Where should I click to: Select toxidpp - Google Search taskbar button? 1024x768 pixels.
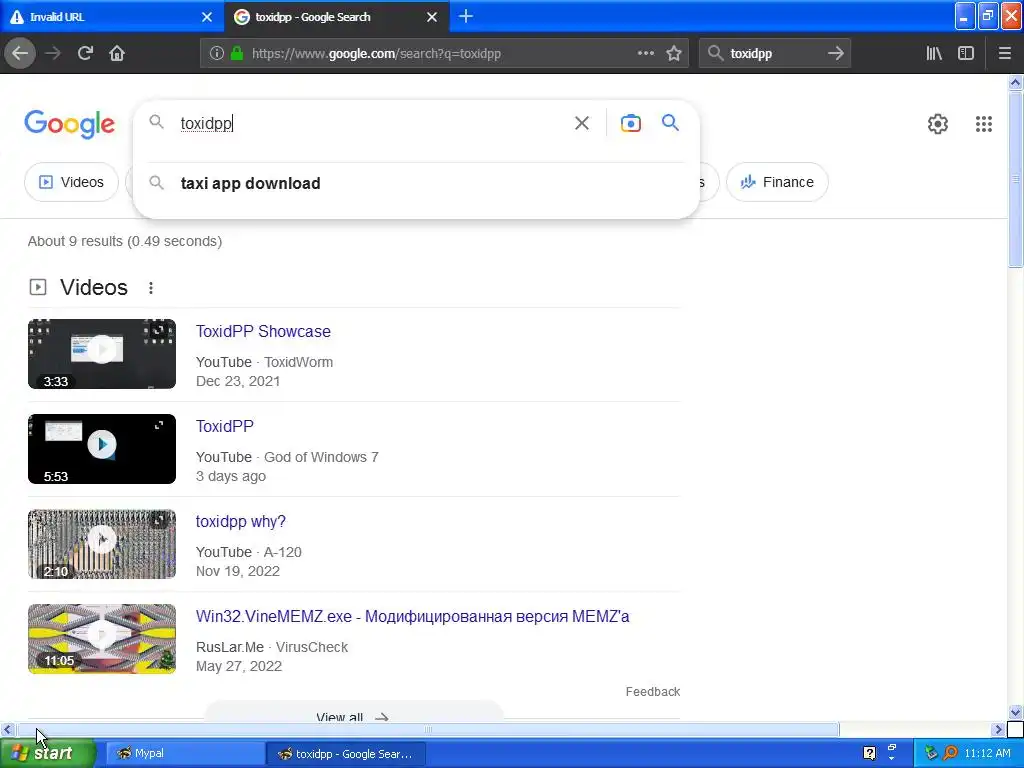(x=346, y=753)
